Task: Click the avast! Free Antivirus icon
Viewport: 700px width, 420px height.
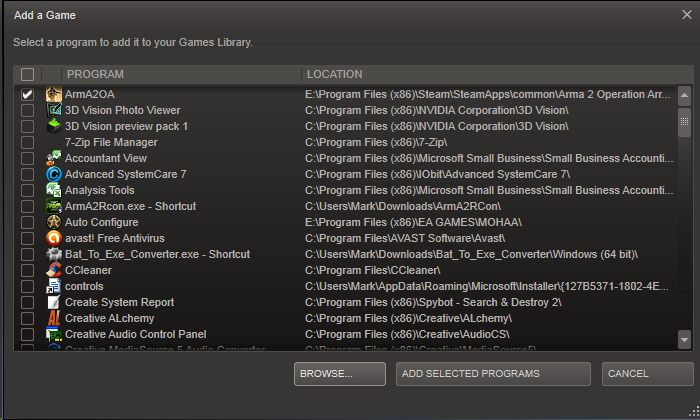Action: point(54,238)
